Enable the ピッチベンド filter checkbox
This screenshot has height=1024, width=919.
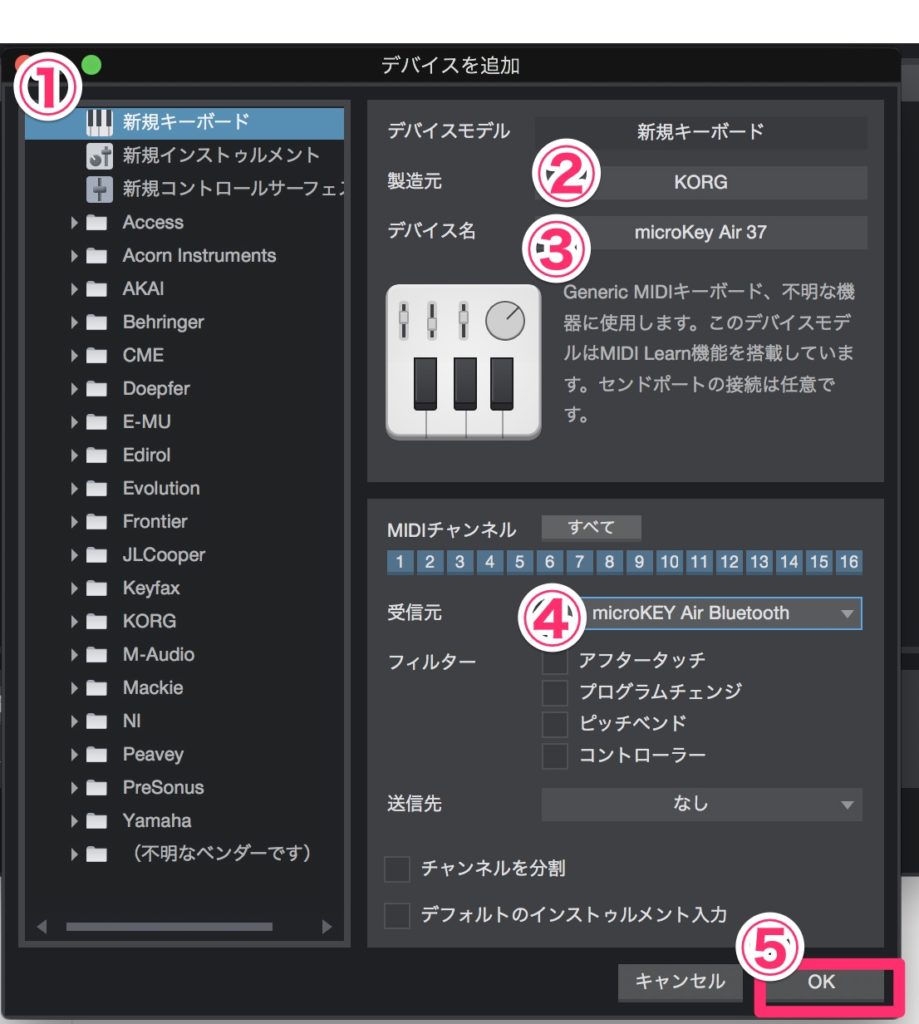pyautogui.click(x=554, y=724)
